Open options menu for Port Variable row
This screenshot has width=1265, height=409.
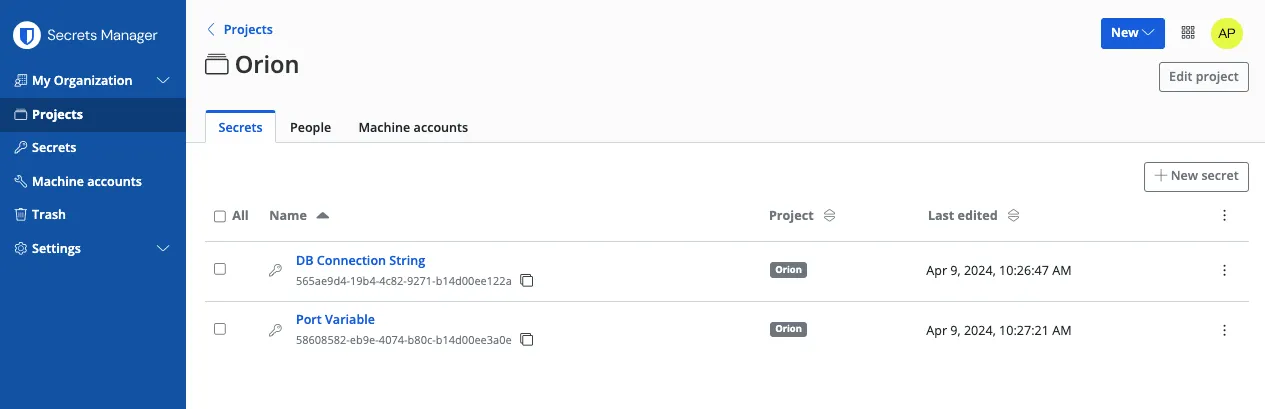click(x=1224, y=330)
